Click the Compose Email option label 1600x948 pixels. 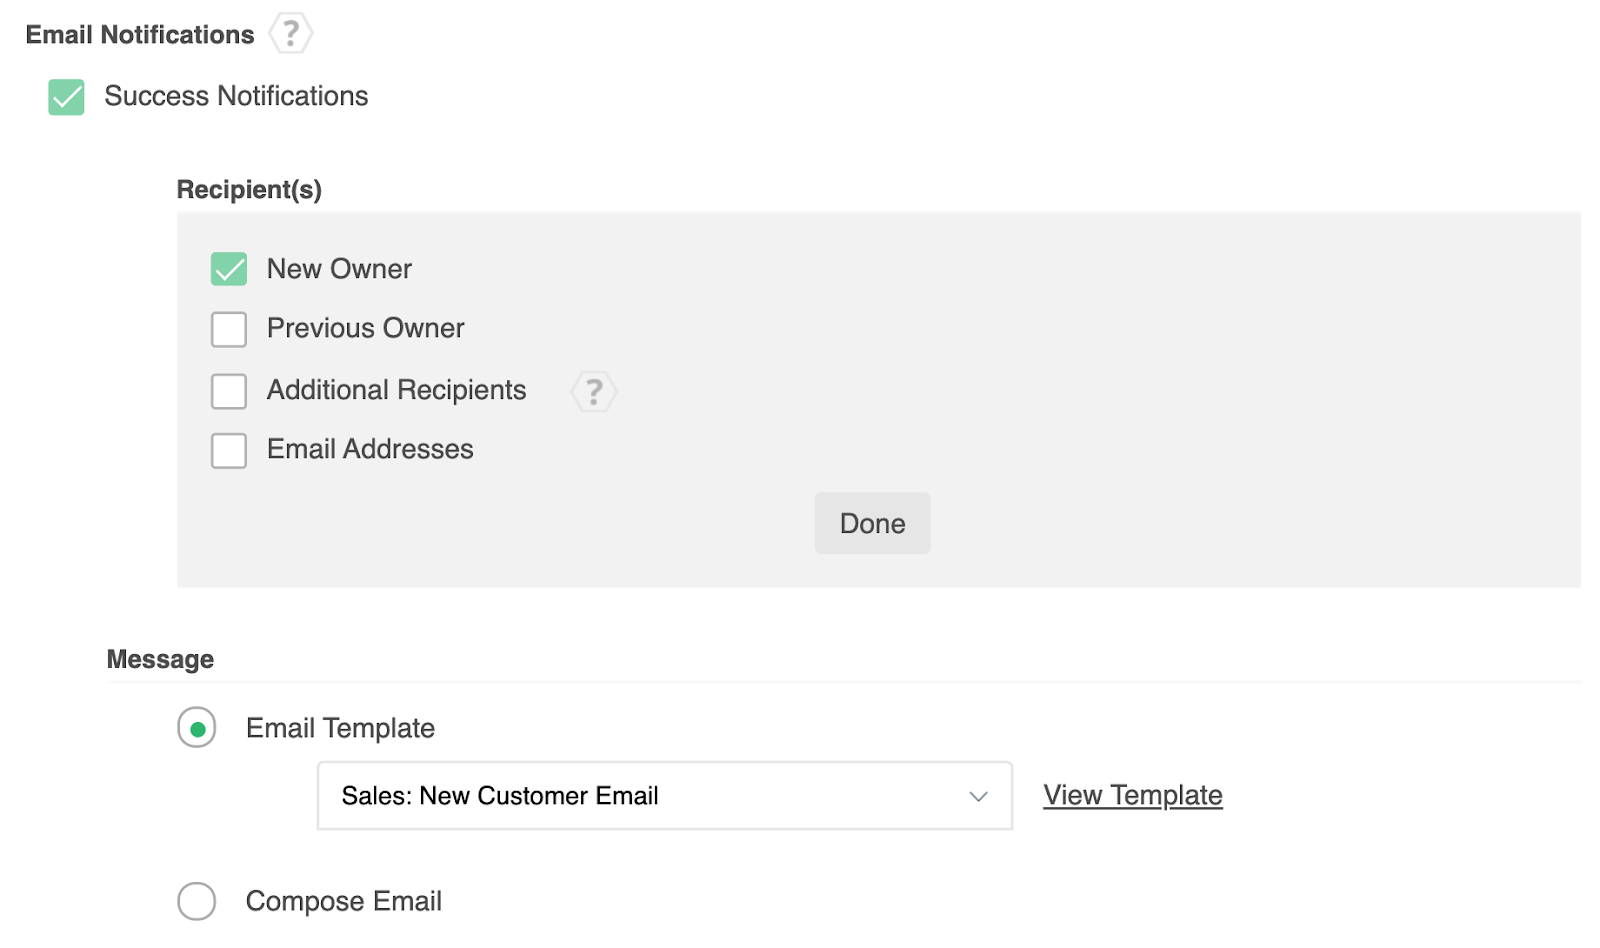343,901
